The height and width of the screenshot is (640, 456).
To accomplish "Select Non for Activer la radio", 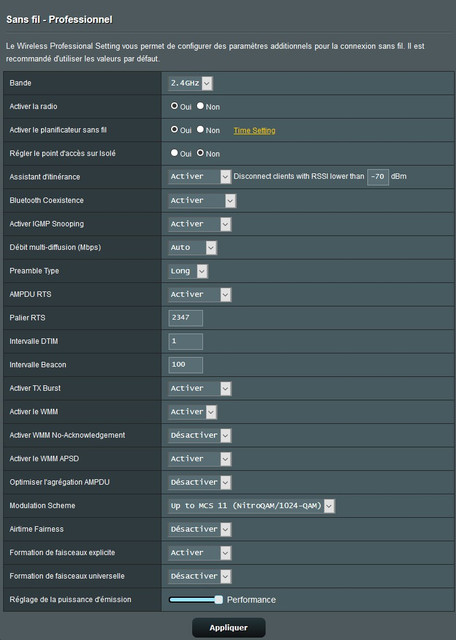I will pos(200,106).
